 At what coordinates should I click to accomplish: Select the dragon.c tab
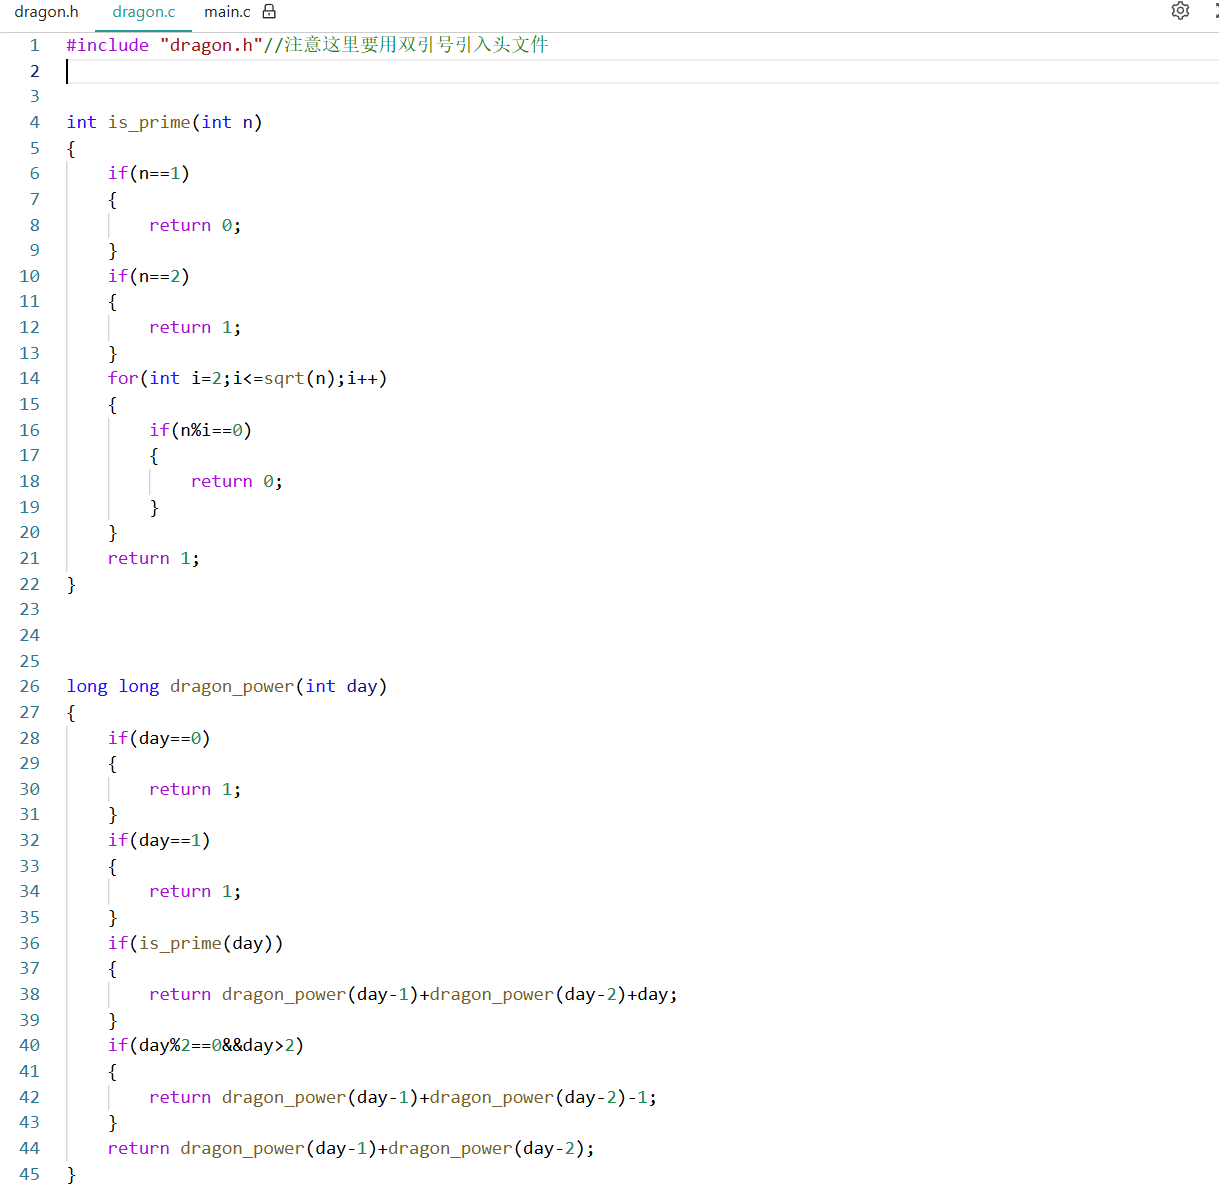(x=144, y=12)
